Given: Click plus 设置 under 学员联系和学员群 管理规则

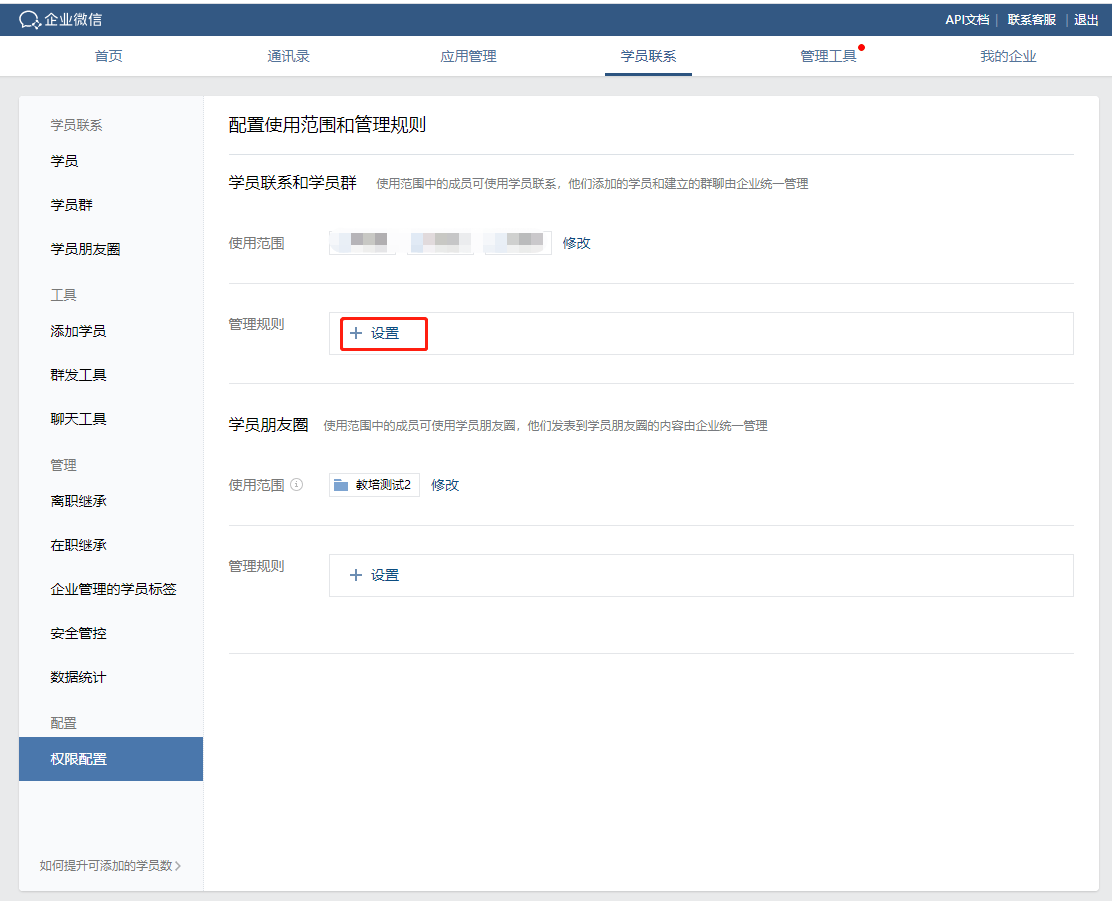Looking at the screenshot, I should [375, 333].
